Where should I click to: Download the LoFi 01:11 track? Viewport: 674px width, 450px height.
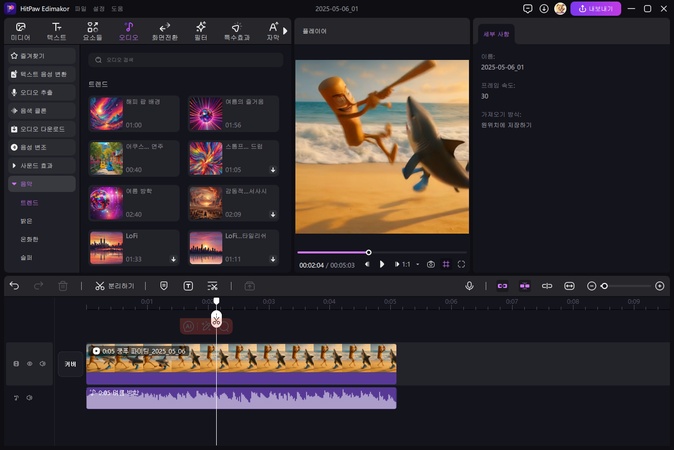pyautogui.click(x=273, y=259)
